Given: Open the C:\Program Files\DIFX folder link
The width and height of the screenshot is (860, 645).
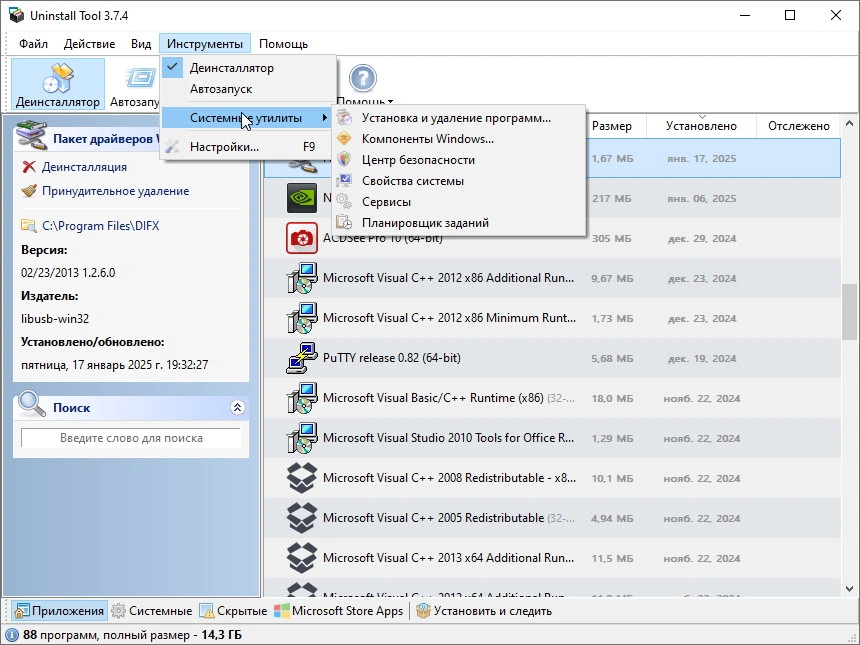Looking at the screenshot, I should coord(100,225).
